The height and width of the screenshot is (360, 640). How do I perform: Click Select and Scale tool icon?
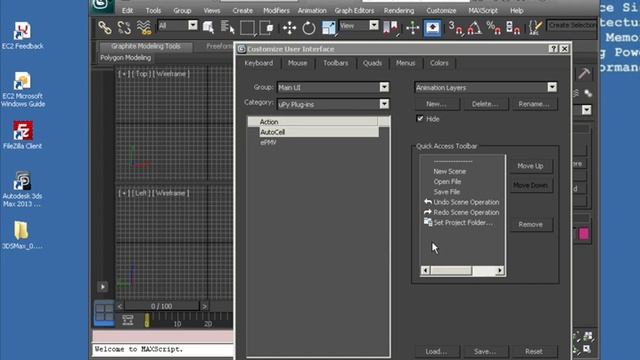[329, 28]
